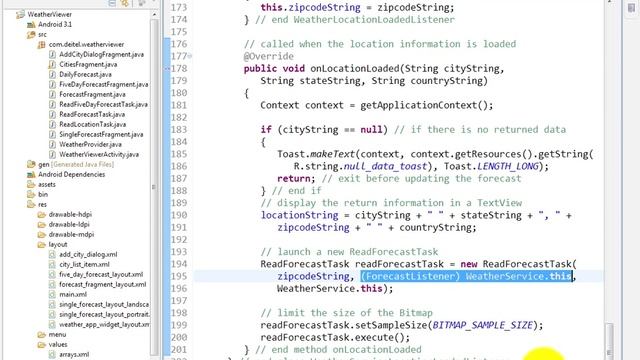Click line number 195 in the gutter
The image size is (640, 360).
pyautogui.click(x=179, y=276)
